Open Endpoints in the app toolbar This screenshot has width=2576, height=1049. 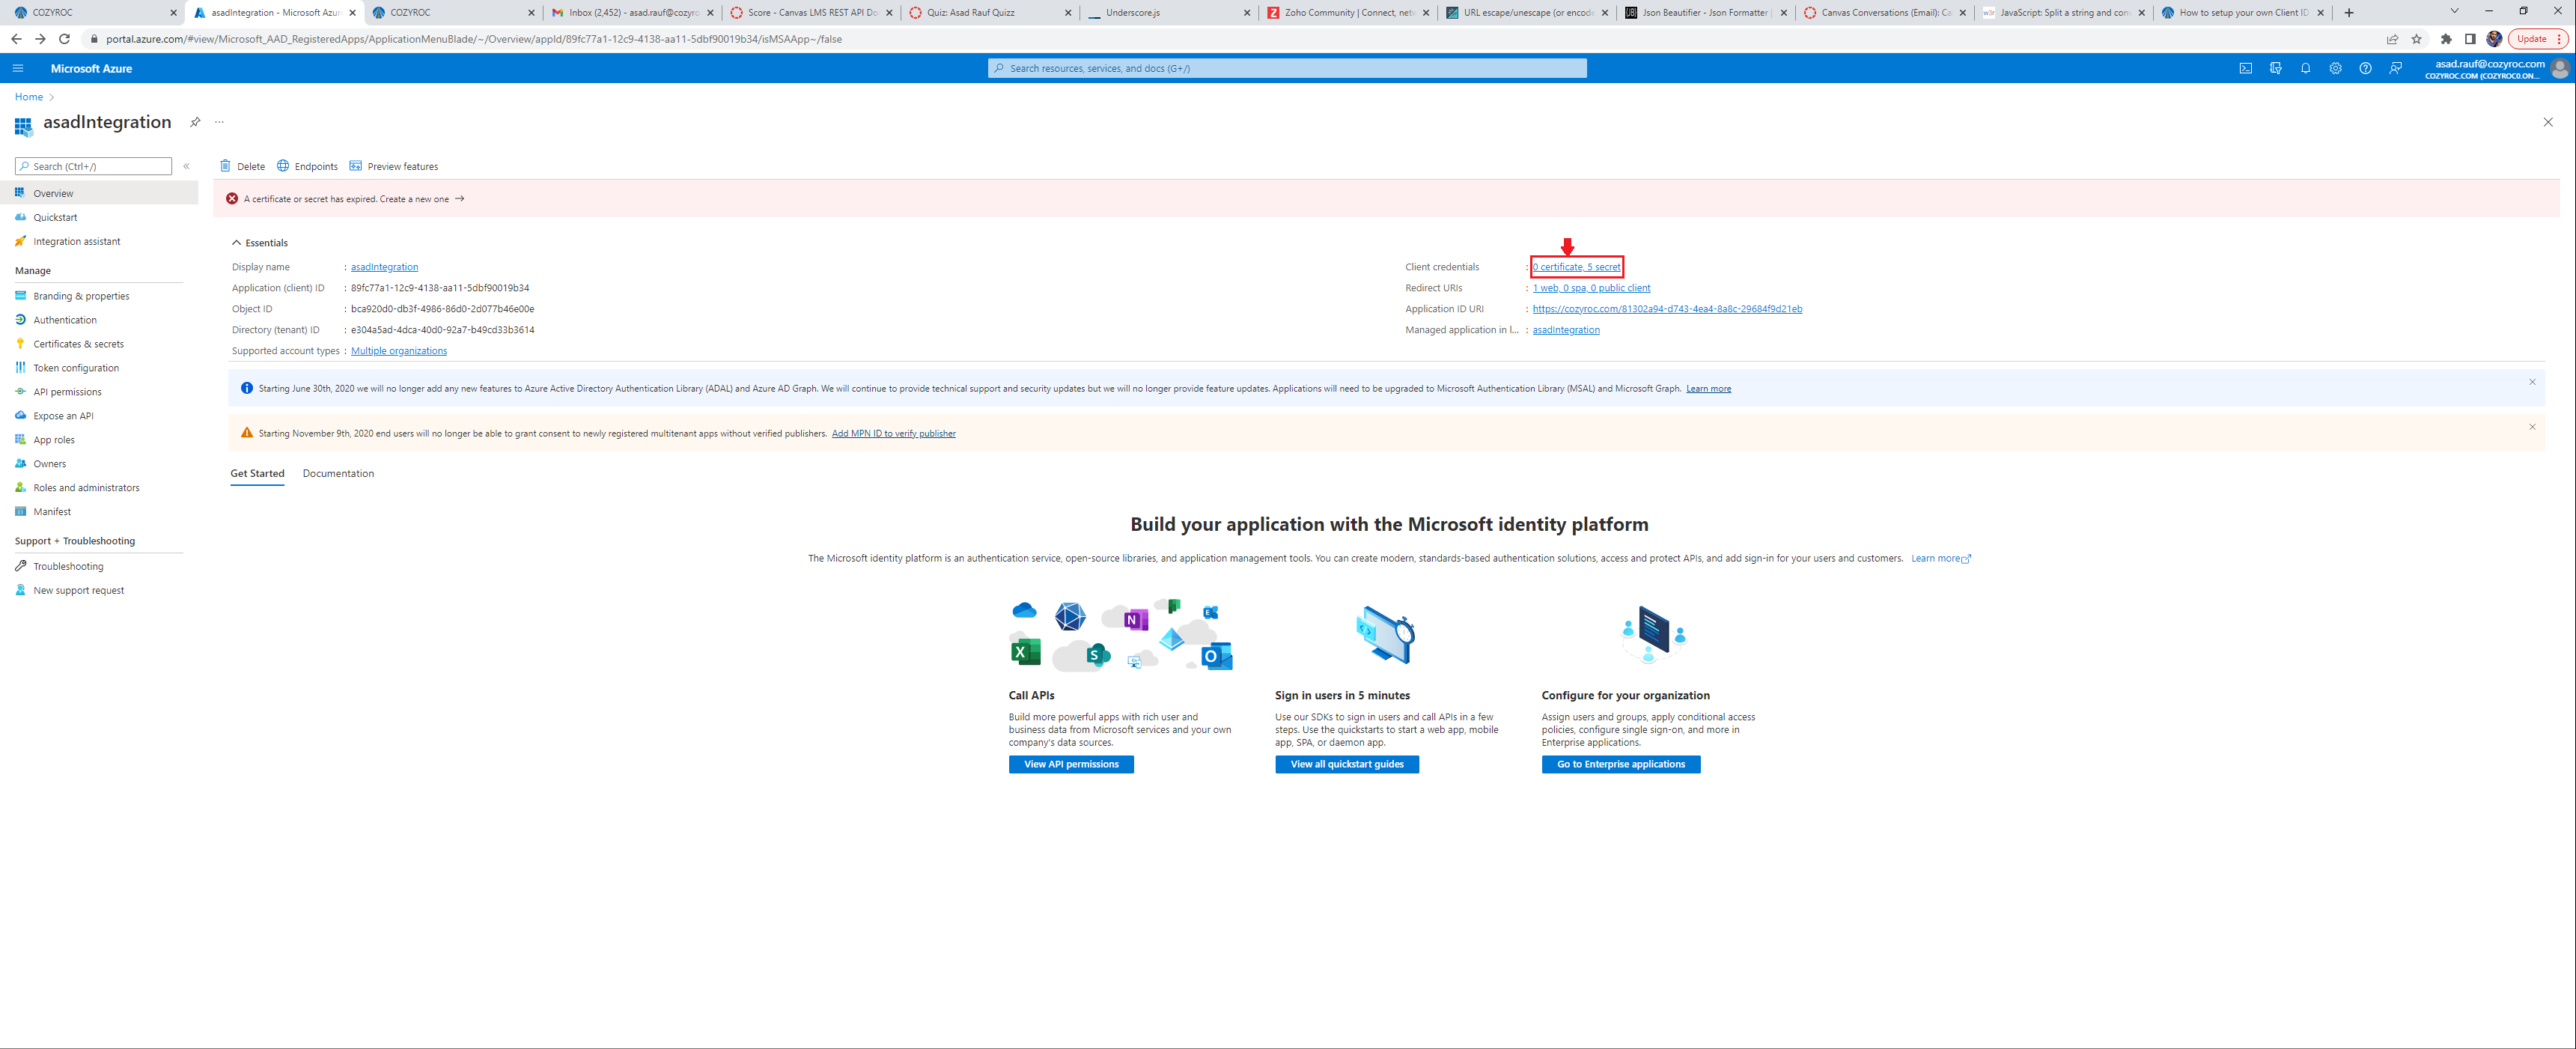[307, 166]
